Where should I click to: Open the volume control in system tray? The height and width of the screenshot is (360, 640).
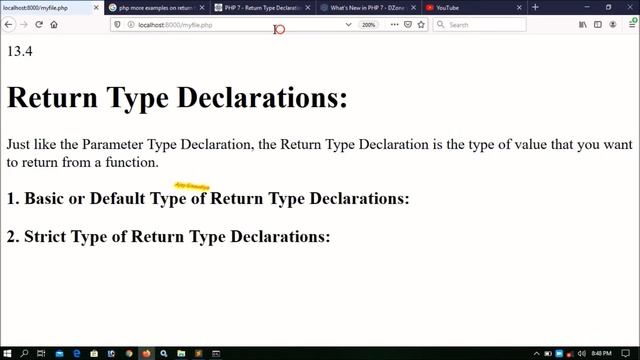click(582, 353)
